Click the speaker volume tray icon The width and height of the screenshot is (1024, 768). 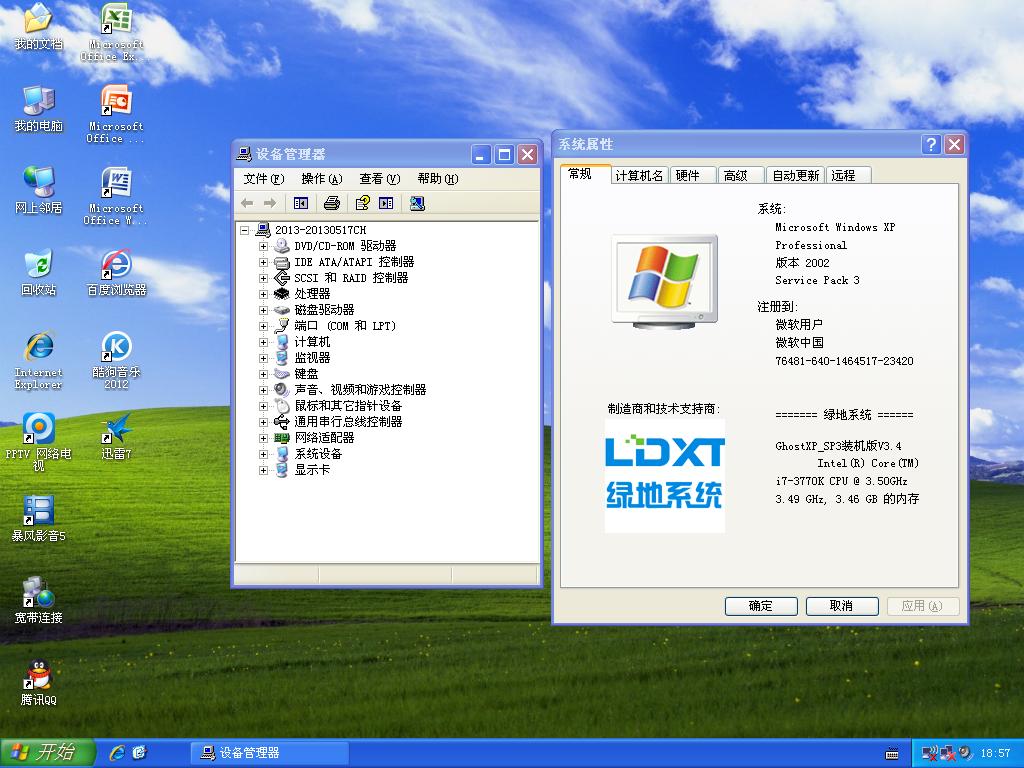[x=965, y=754]
